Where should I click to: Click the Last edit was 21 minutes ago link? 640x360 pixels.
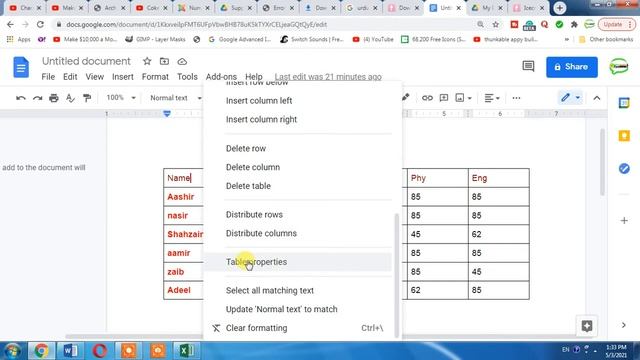[x=328, y=77]
